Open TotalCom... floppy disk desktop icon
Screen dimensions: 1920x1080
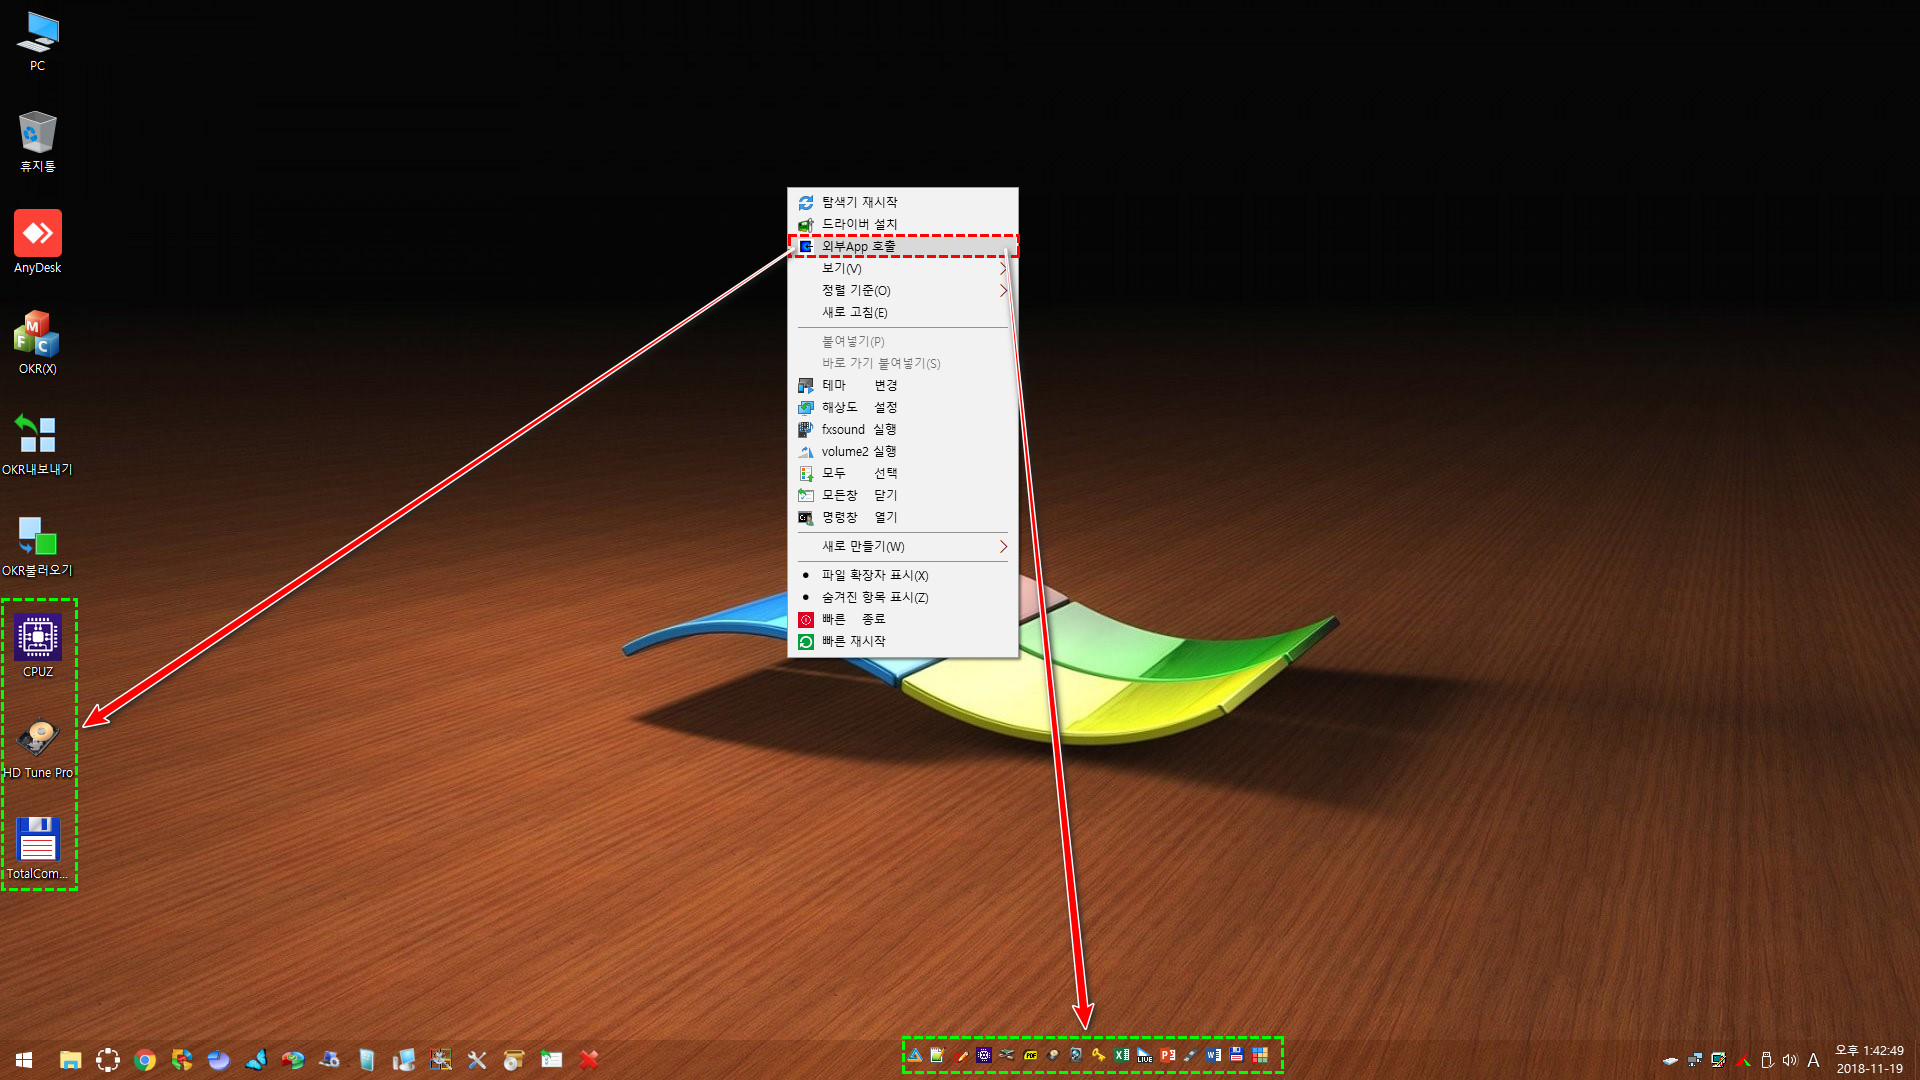point(38,848)
